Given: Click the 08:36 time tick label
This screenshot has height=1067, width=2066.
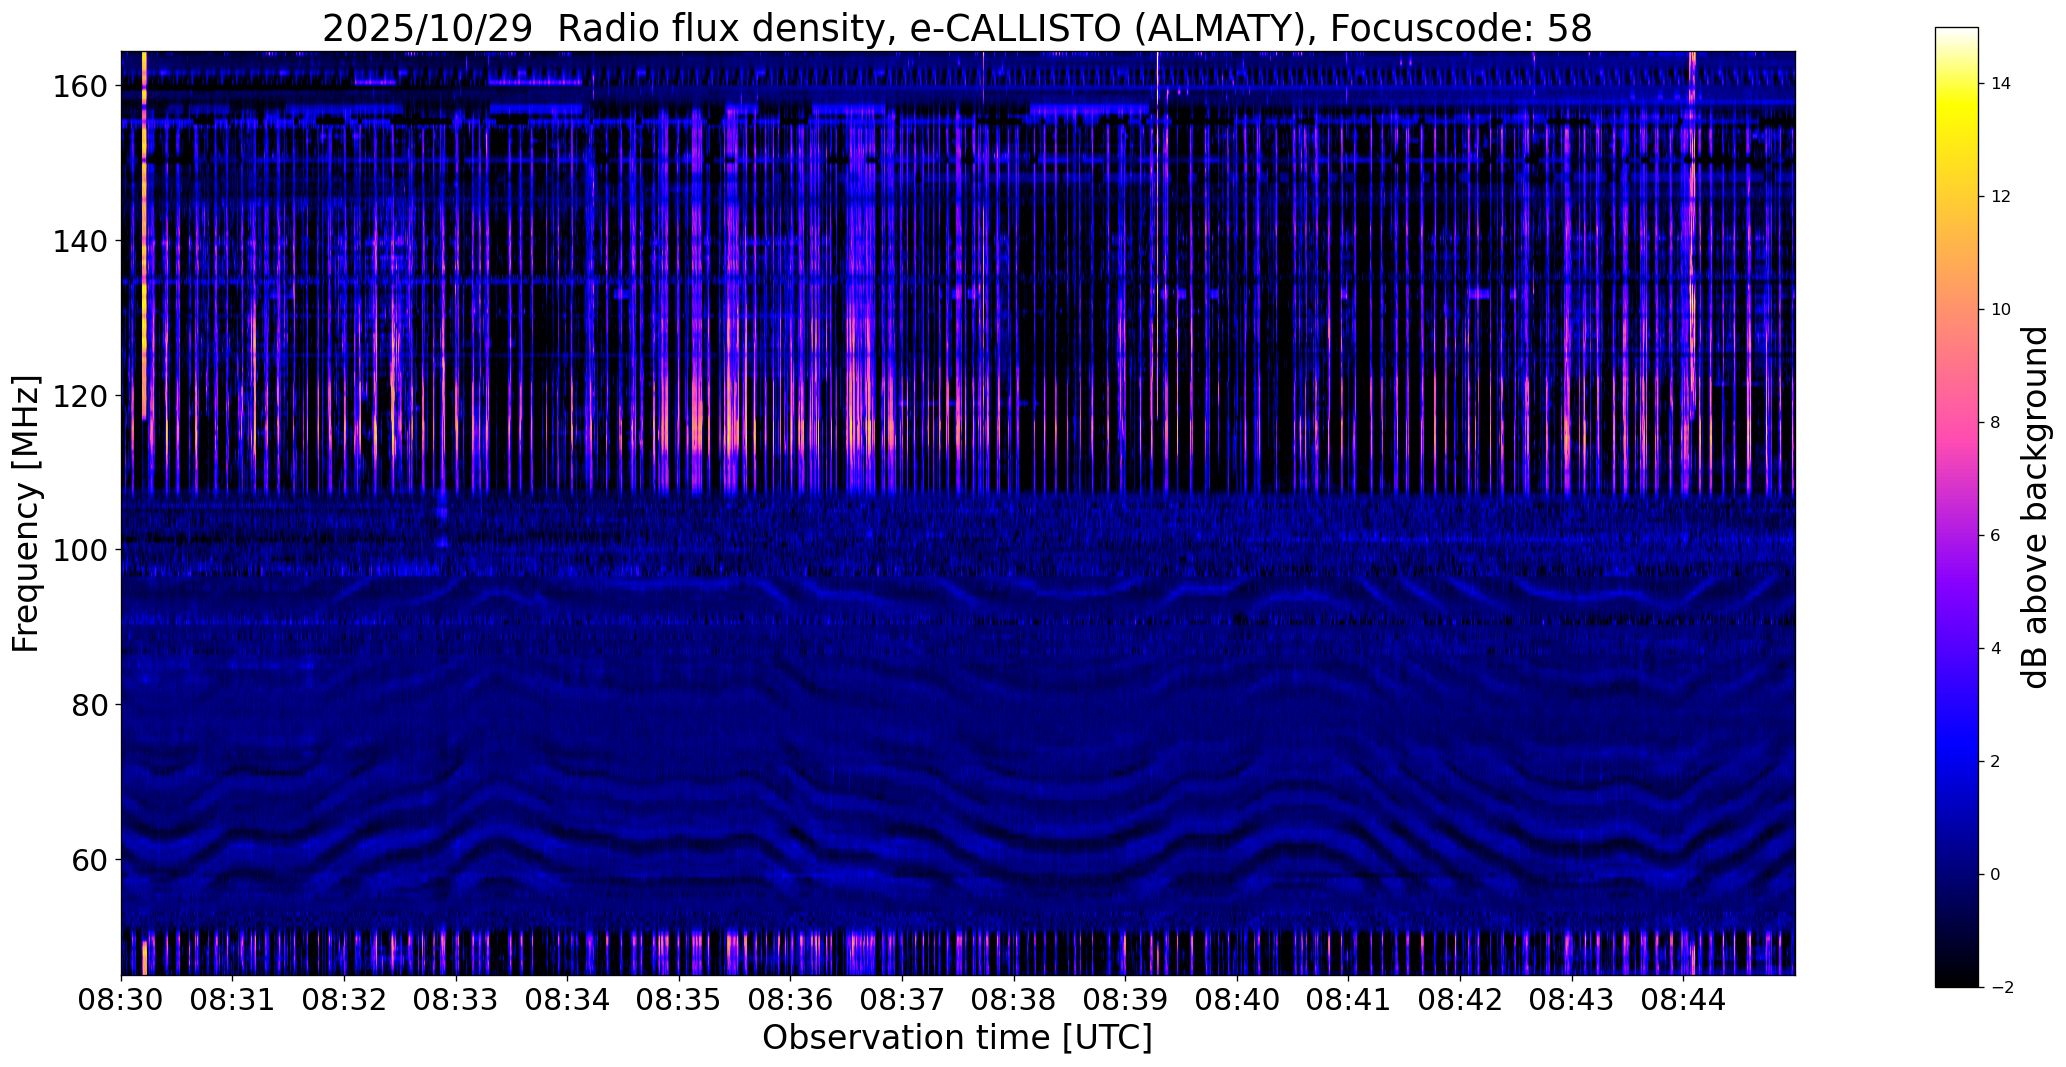Looking at the screenshot, I should (x=791, y=1001).
